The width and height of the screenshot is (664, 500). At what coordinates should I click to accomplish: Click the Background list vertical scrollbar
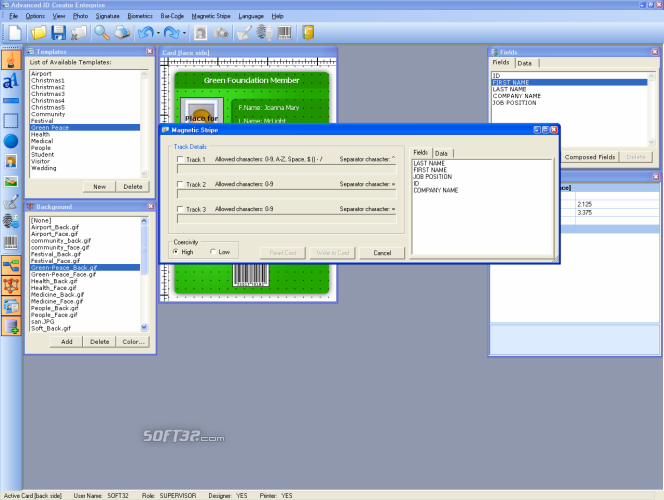point(144,274)
